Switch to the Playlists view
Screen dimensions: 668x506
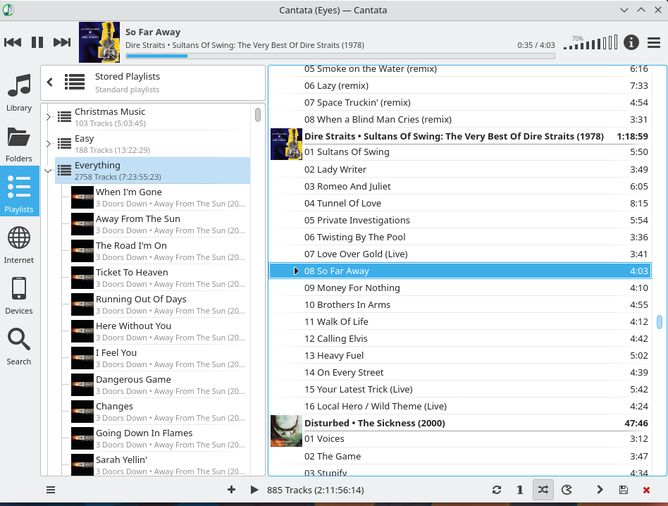point(19,193)
